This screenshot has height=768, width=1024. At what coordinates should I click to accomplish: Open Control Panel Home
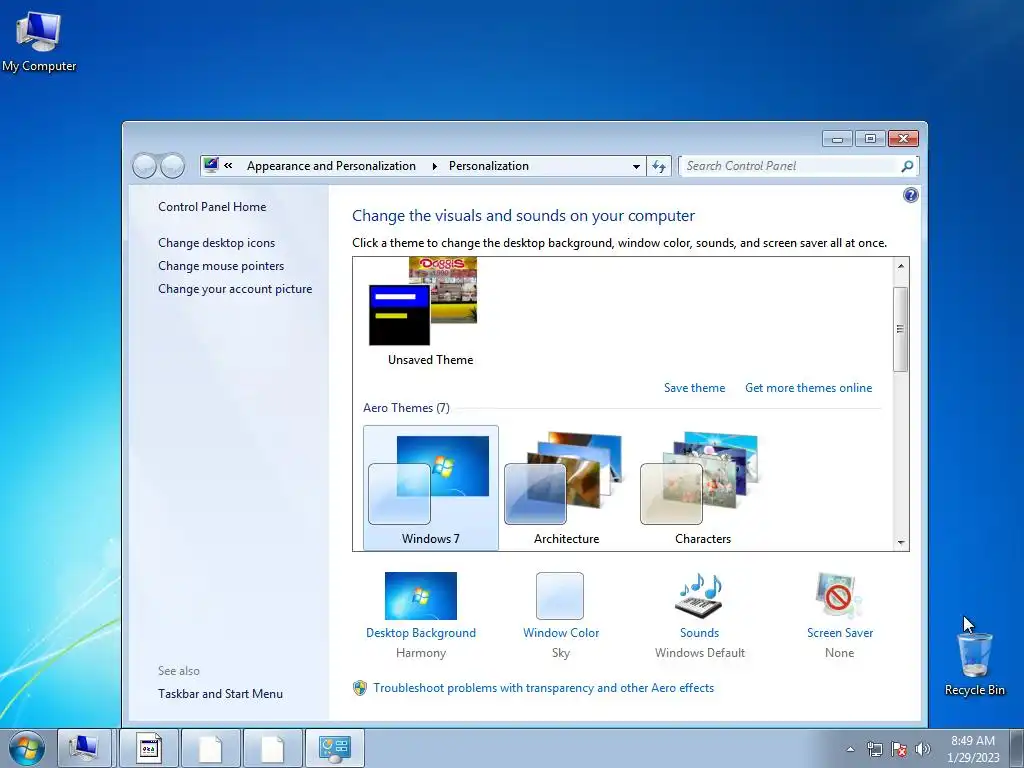[212, 206]
